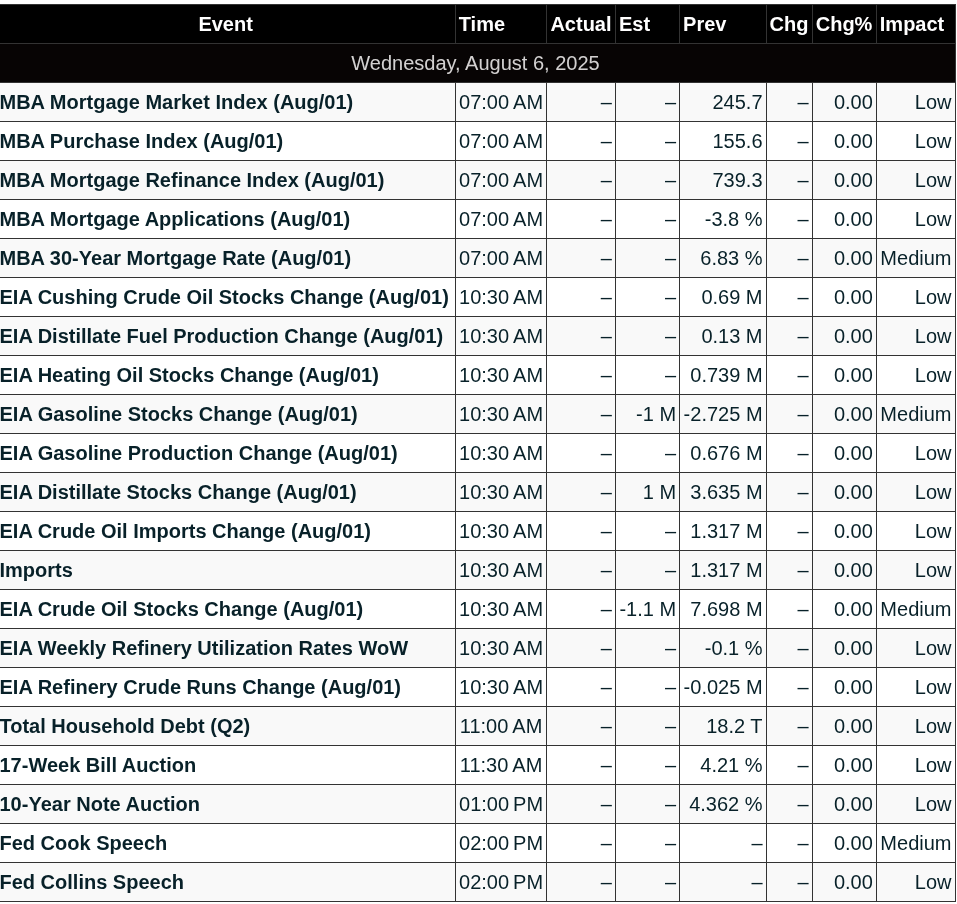Click previous value -0.1 %
Viewport: 957px width, 904px height.
[733, 649]
